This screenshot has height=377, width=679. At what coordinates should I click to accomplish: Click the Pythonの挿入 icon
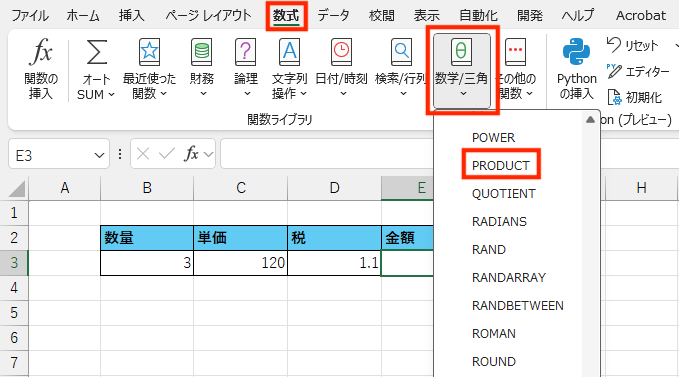(x=576, y=52)
